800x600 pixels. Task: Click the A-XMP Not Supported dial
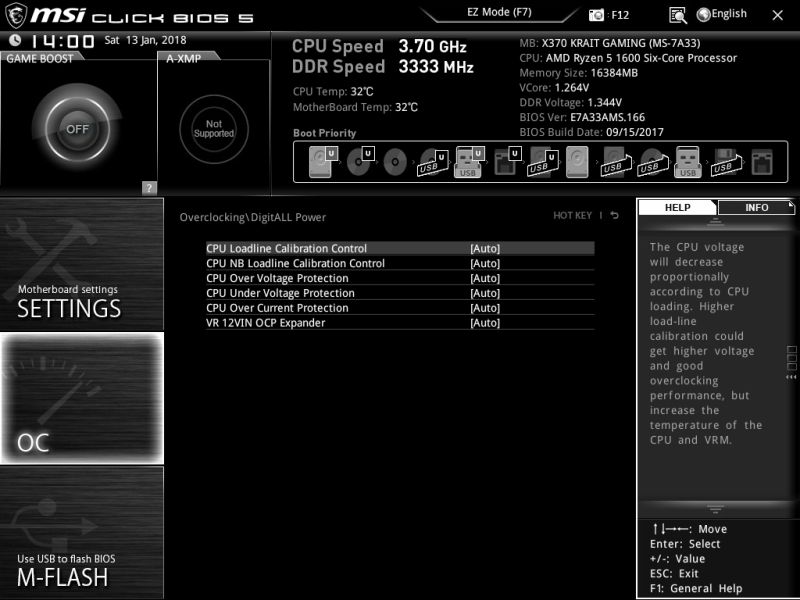(214, 129)
